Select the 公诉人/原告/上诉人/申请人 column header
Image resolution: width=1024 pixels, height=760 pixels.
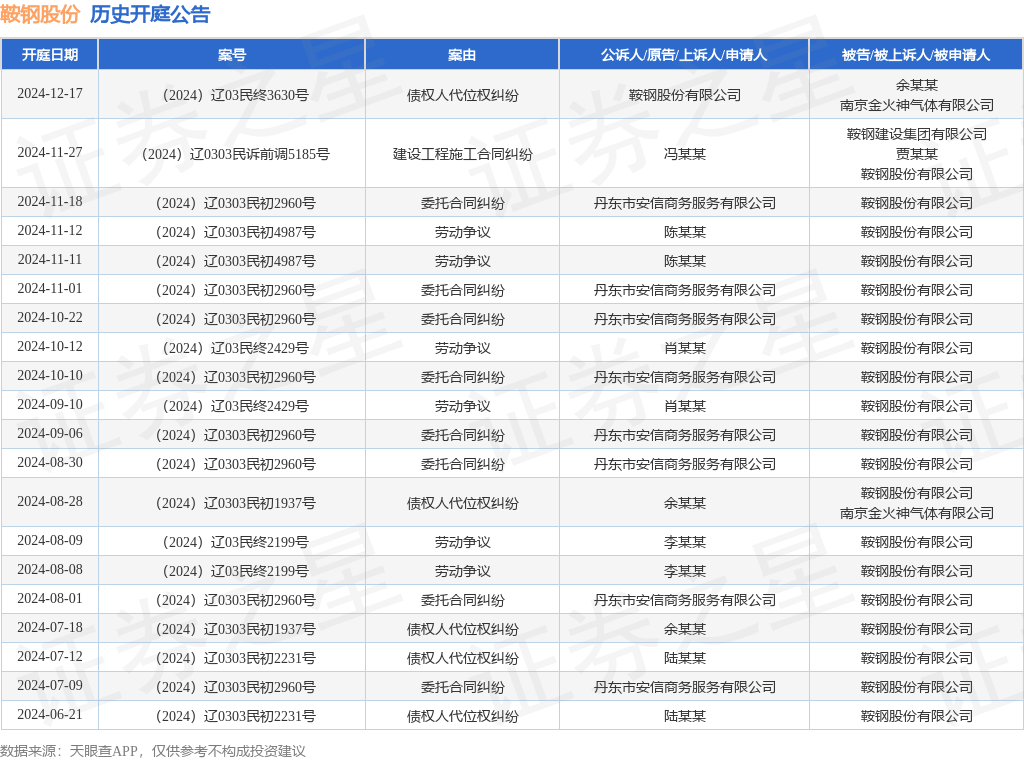click(684, 55)
